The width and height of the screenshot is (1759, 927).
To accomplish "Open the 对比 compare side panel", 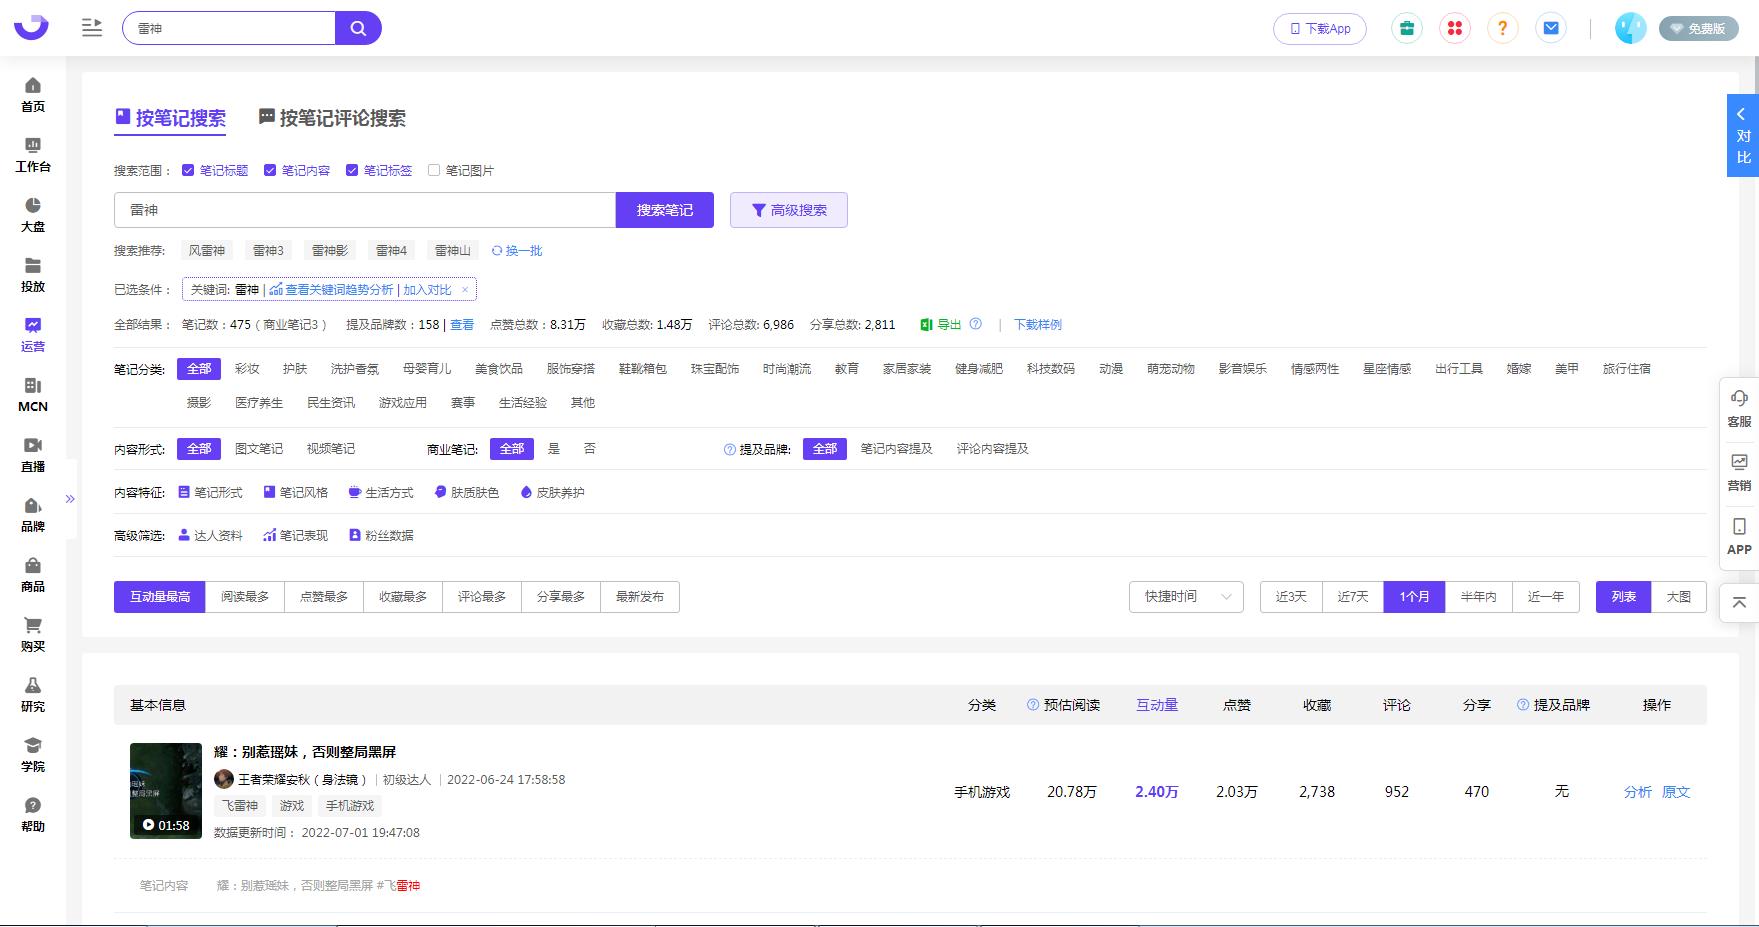I will [1743, 135].
